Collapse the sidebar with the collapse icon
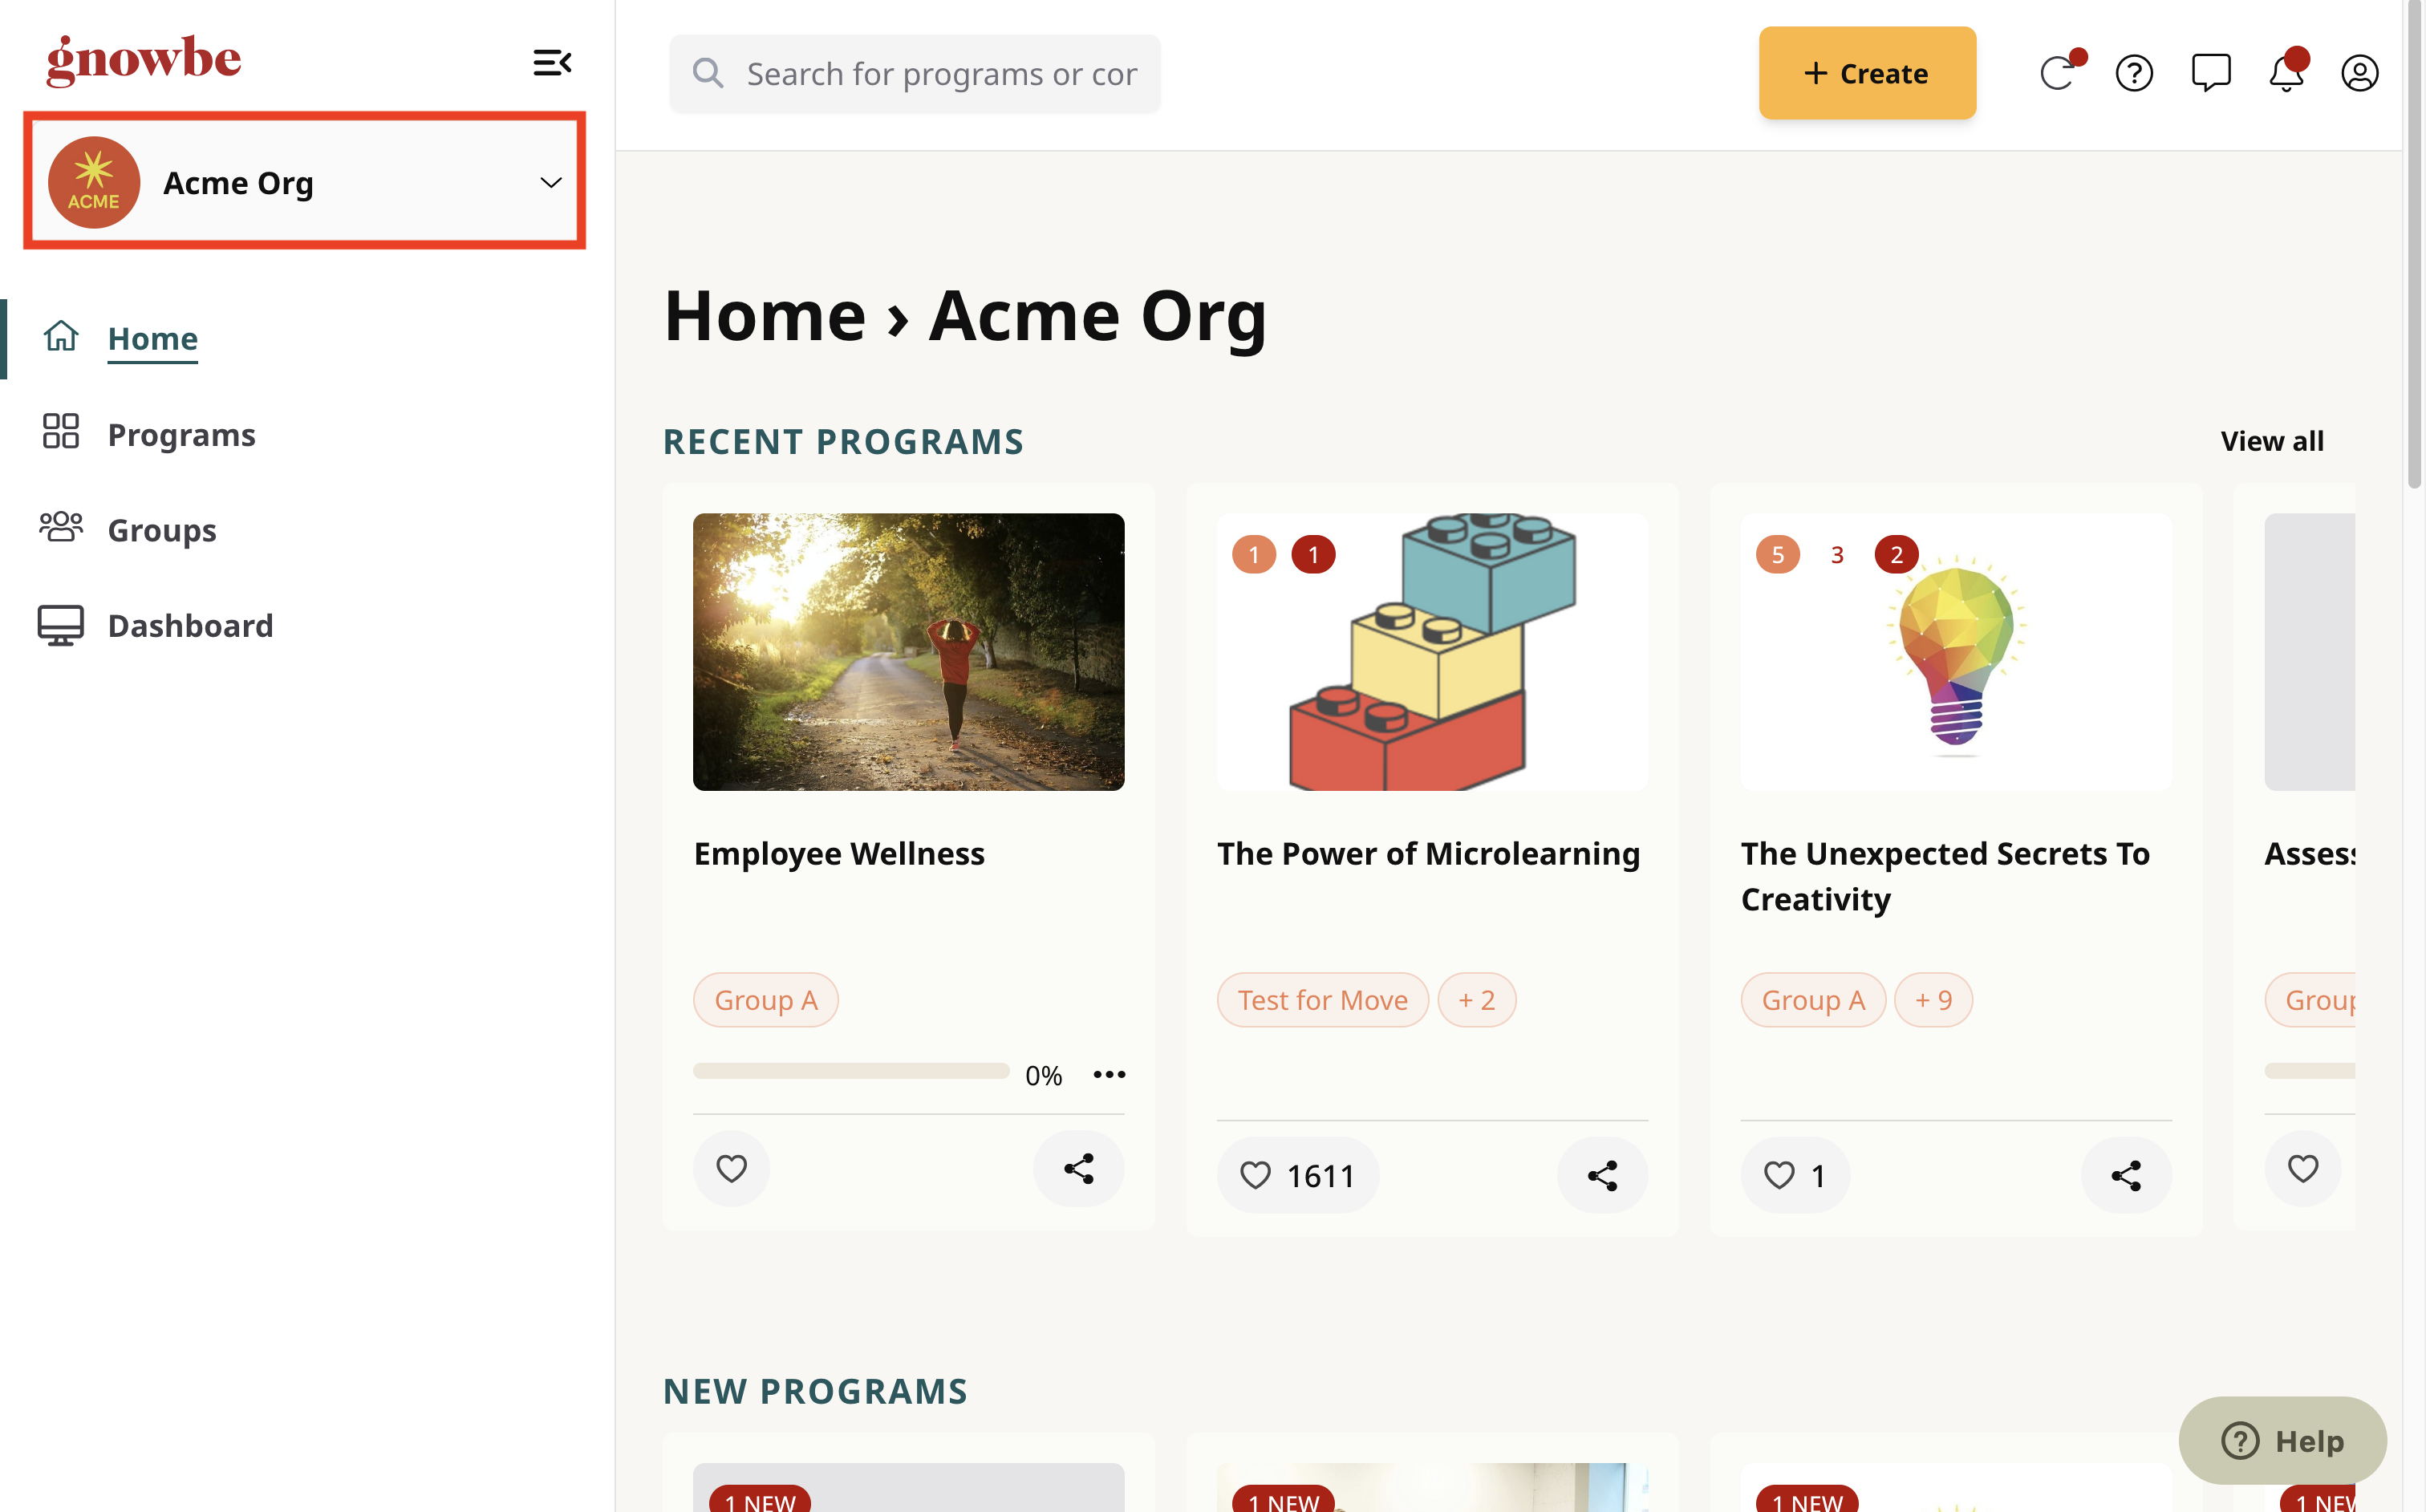This screenshot has width=2426, height=1512. (552, 62)
